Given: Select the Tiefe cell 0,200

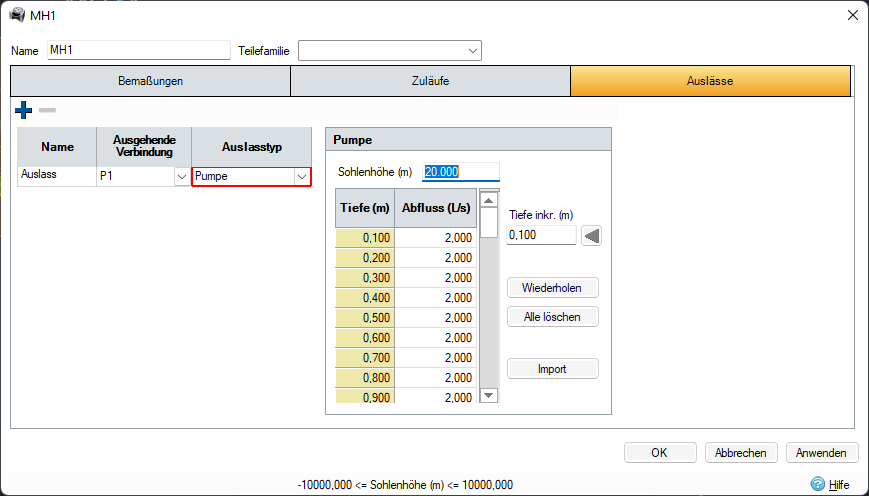Looking at the screenshot, I should pyautogui.click(x=365, y=258).
